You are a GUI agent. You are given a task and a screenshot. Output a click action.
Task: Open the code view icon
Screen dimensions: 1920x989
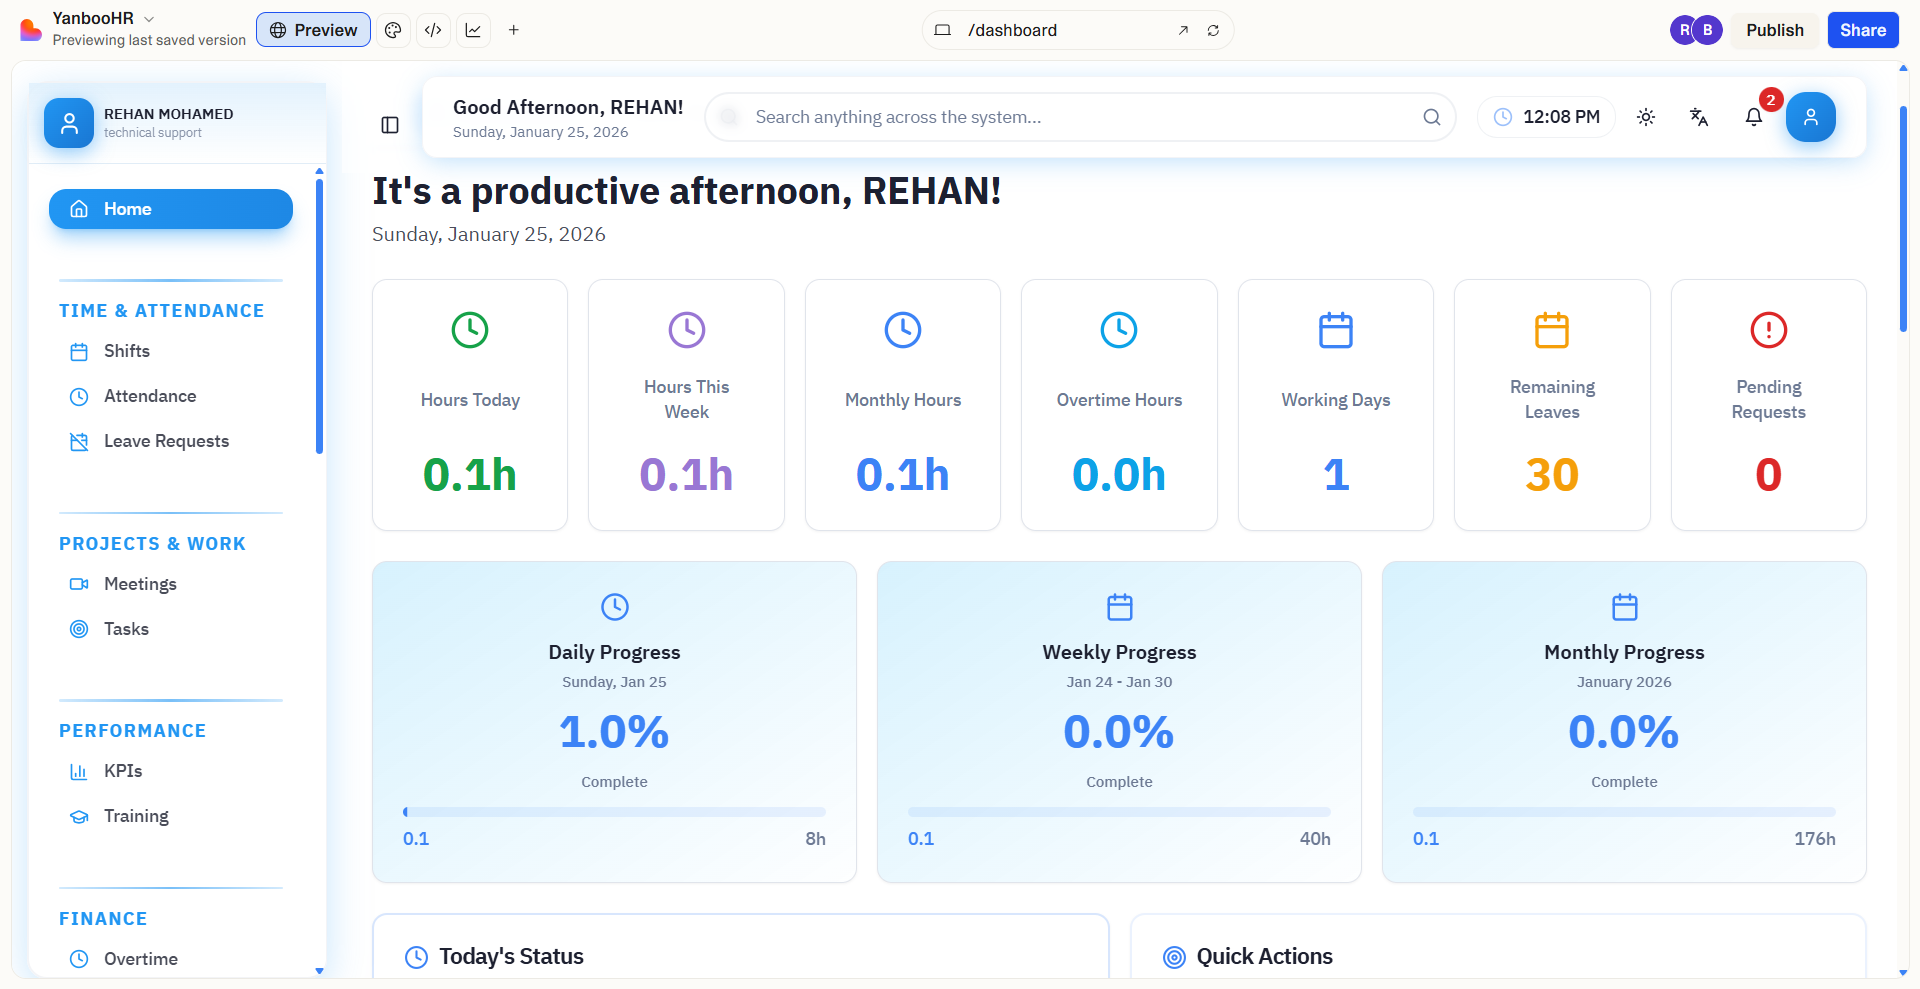click(433, 30)
